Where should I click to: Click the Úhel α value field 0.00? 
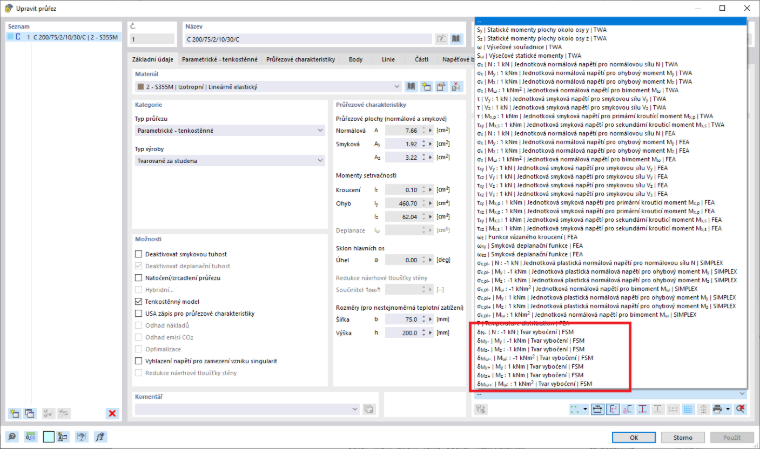[403, 260]
